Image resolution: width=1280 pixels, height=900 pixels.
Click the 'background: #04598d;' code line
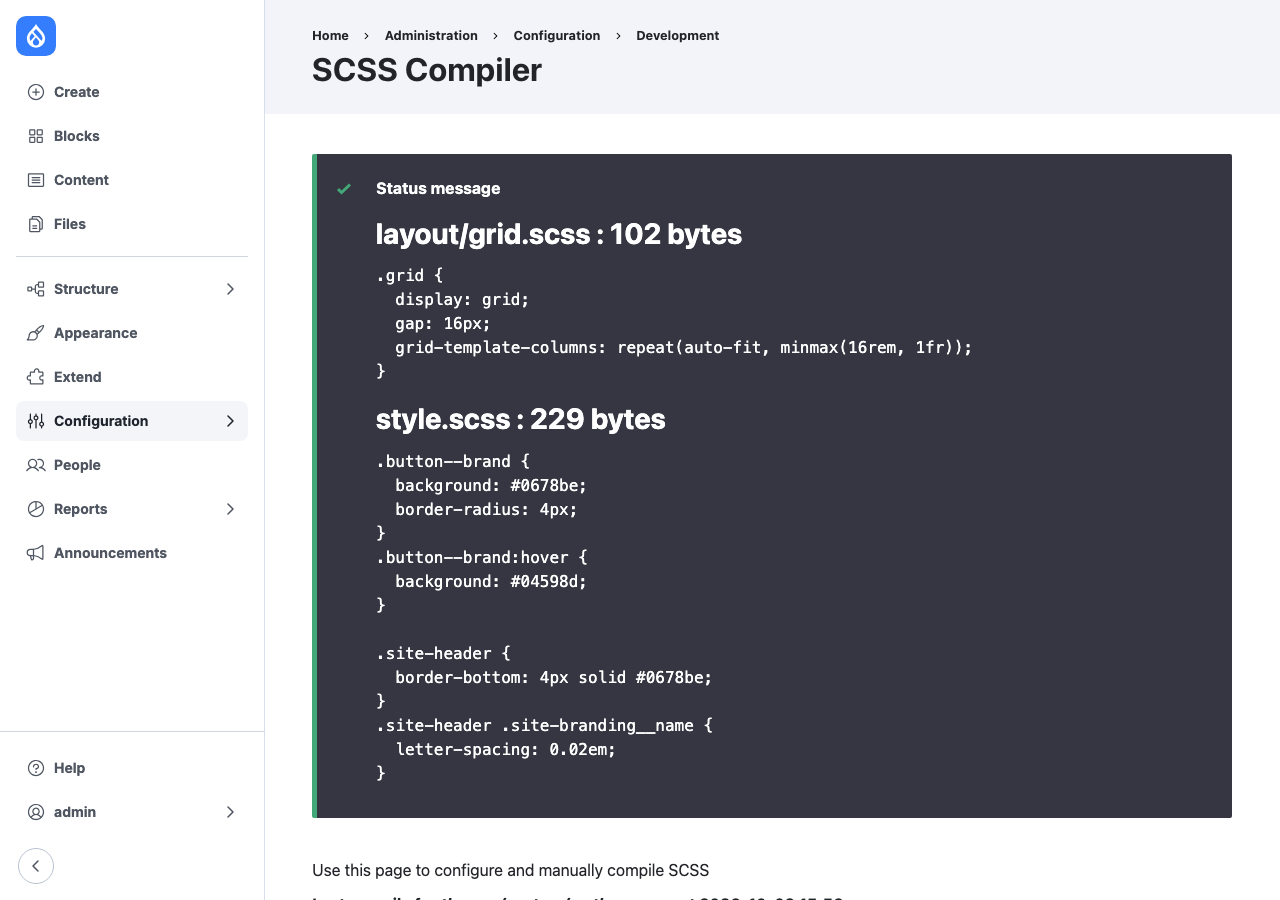[491, 581]
